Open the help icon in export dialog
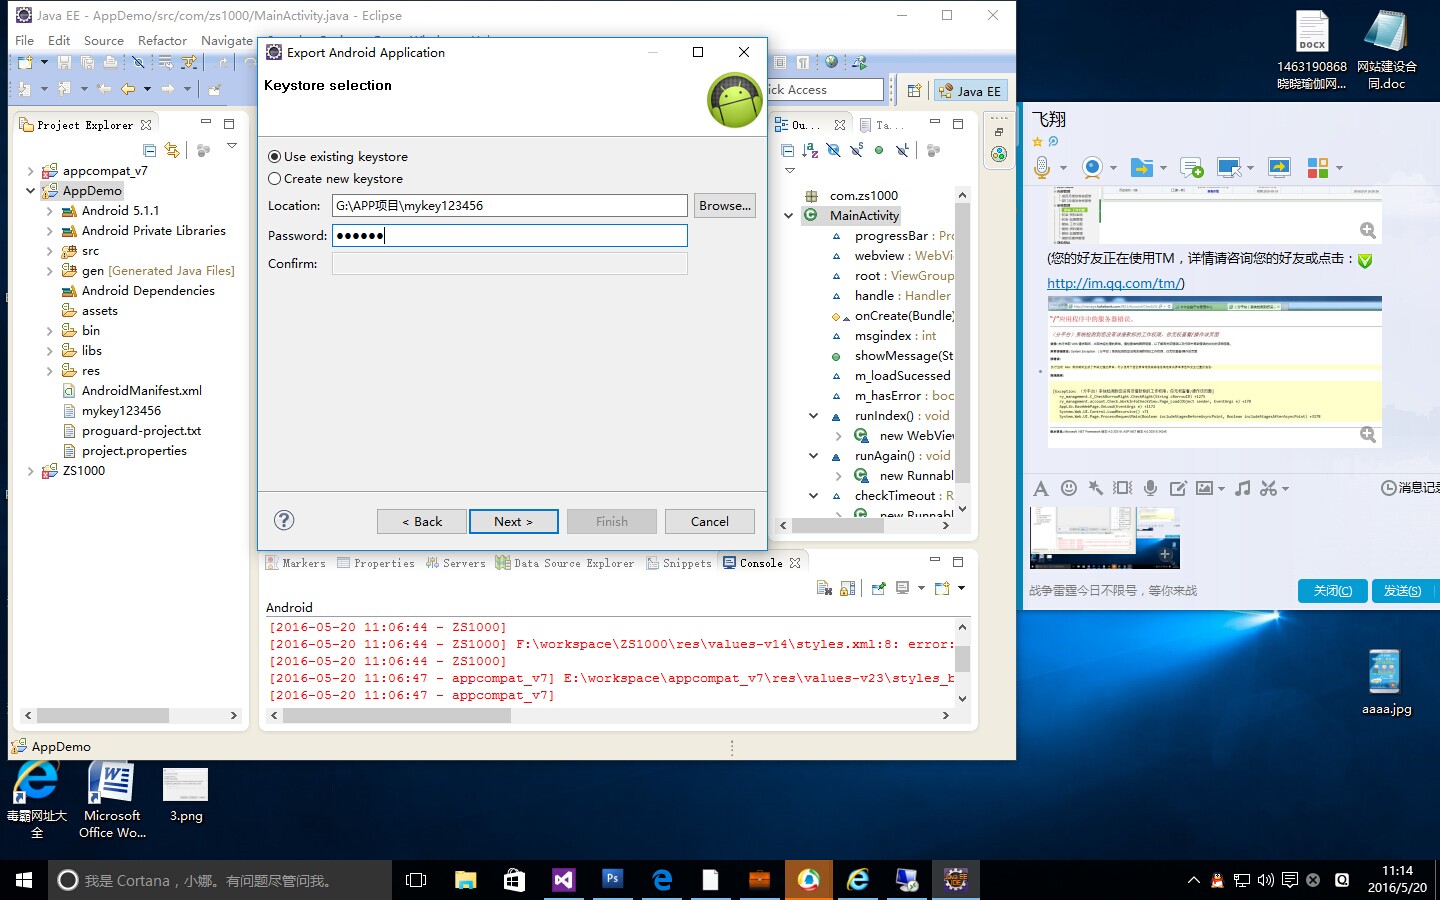This screenshot has height=900, width=1440. click(284, 520)
